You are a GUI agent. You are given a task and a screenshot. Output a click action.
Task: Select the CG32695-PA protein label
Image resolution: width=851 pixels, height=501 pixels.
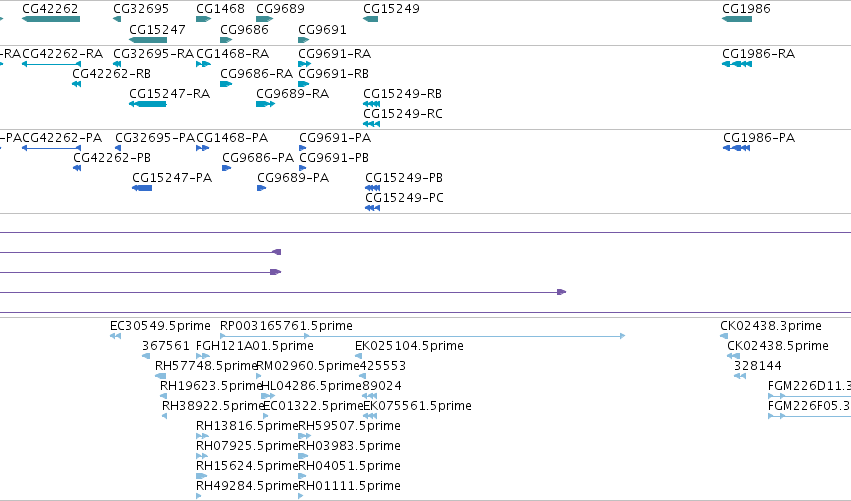[155, 138]
